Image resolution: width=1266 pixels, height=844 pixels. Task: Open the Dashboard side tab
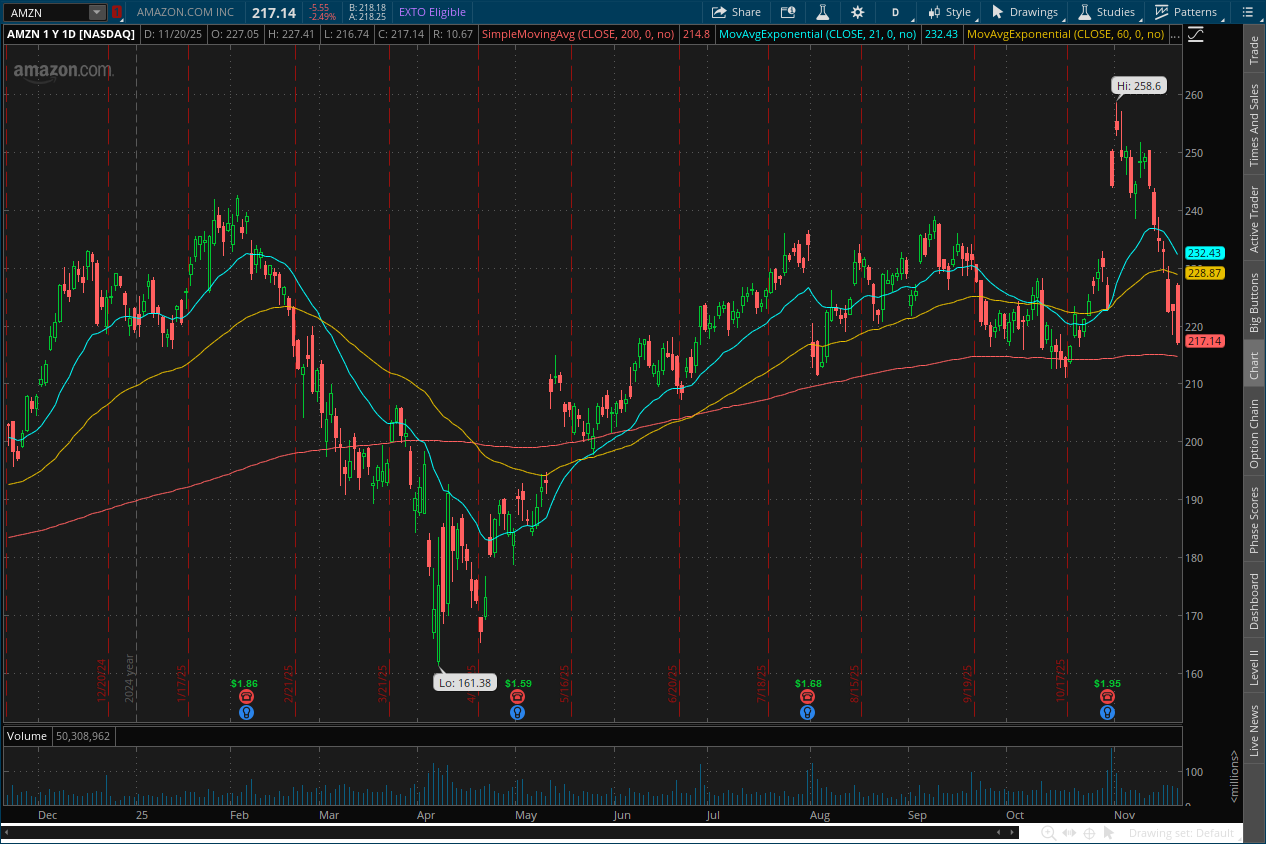tap(1254, 601)
